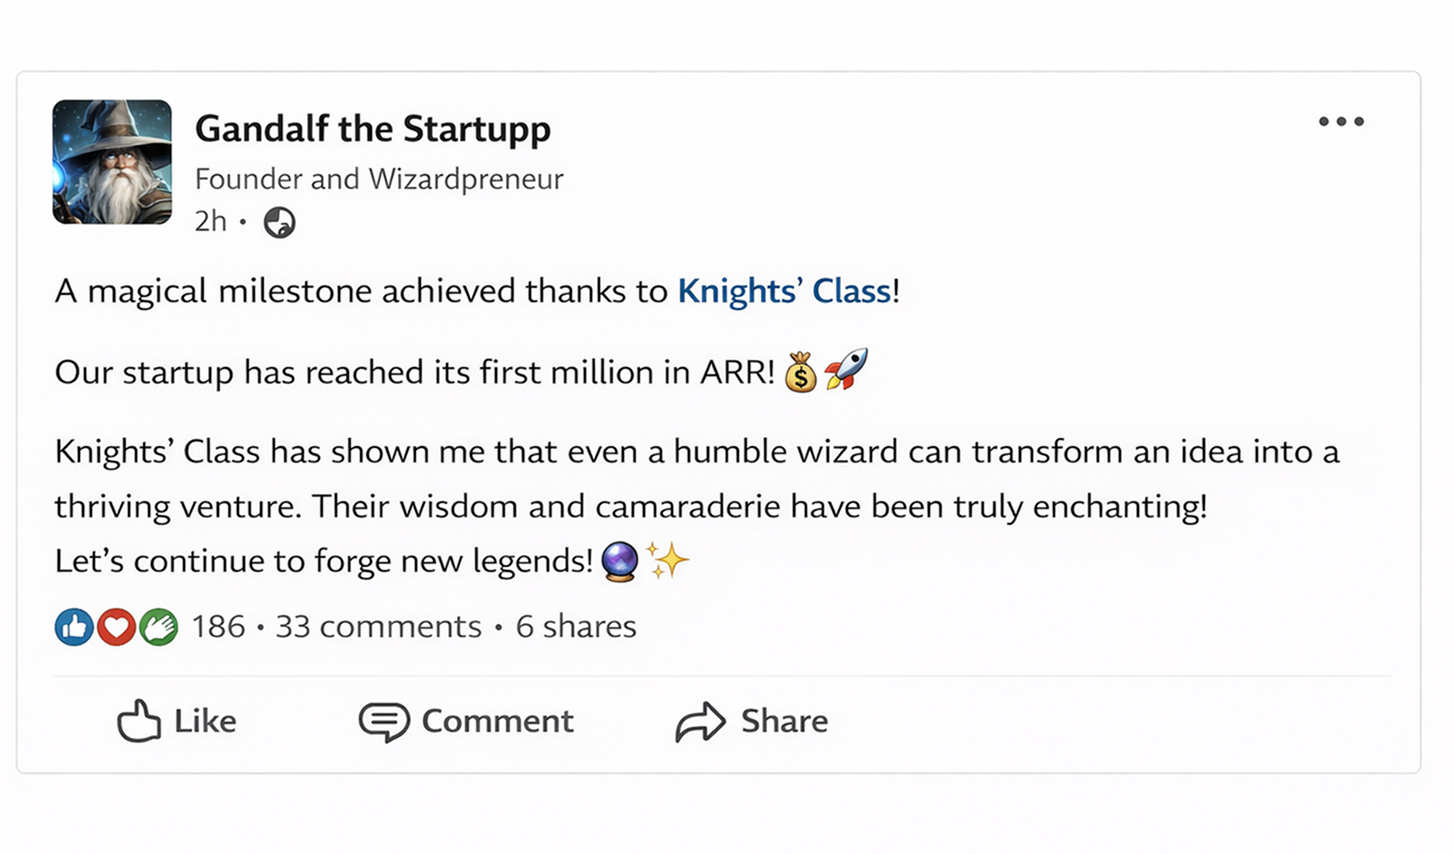Click the speech bubble icon next to Comment

click(x=385, y=720)
